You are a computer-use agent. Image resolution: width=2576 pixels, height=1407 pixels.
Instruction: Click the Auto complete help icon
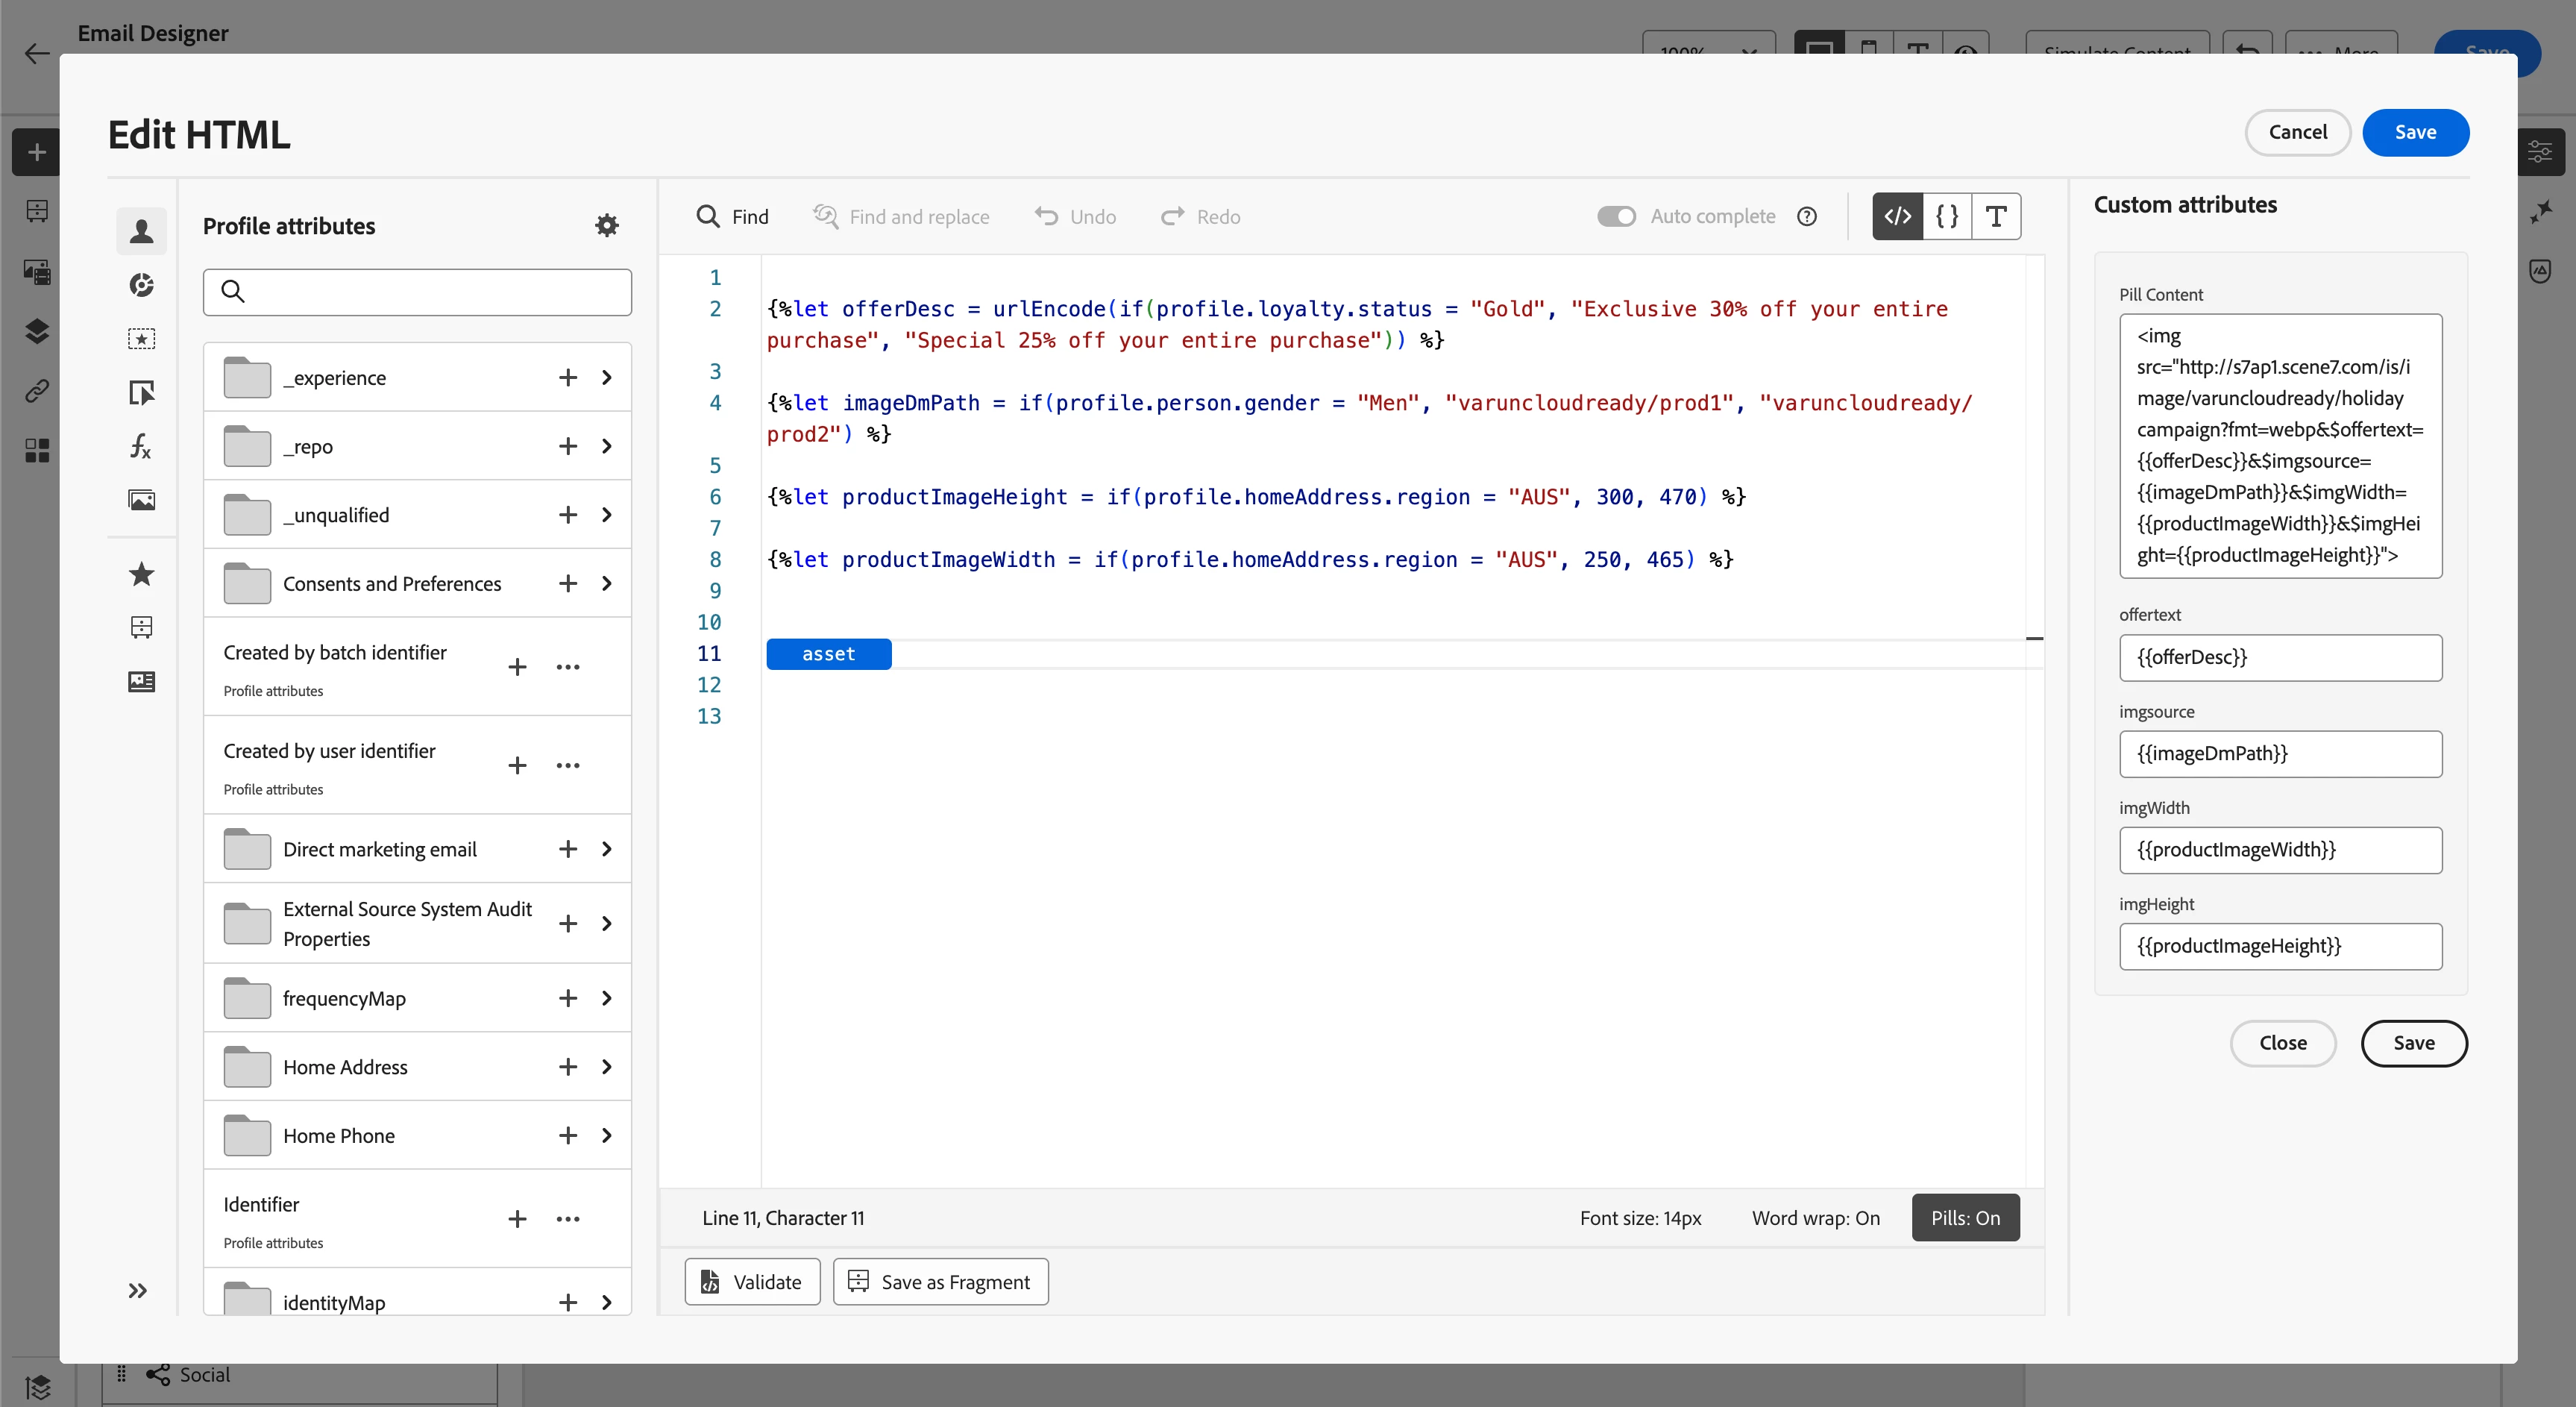(1806, 216)
